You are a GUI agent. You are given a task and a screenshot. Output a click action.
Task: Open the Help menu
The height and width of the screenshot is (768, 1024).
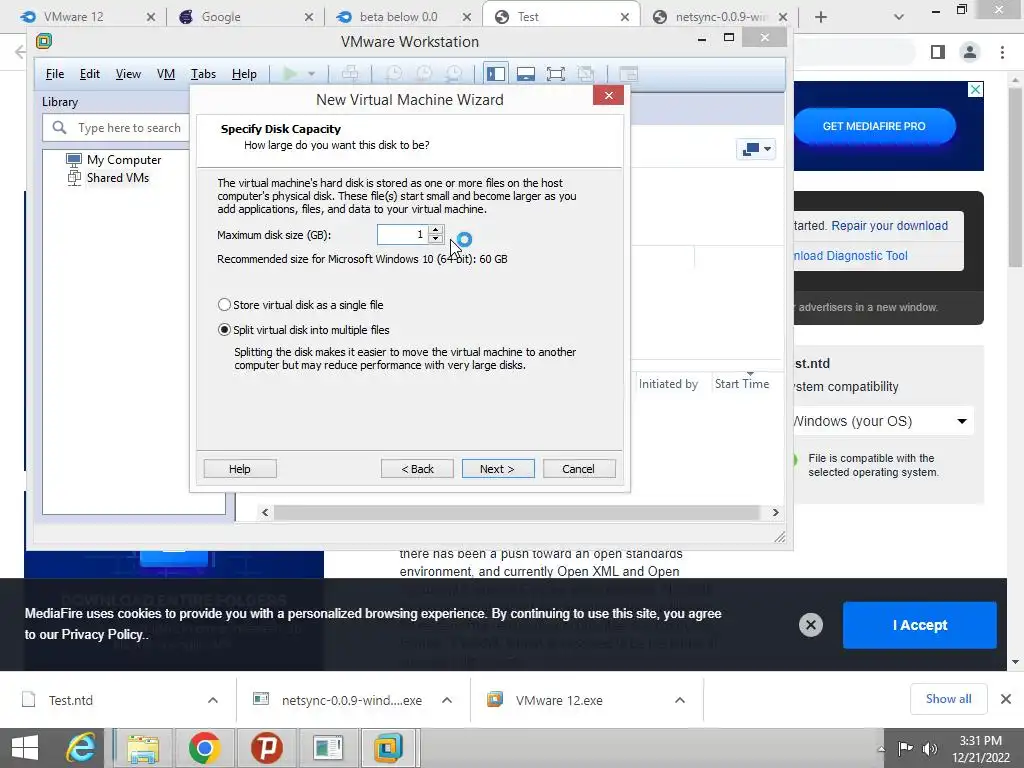tap(244, 74)
